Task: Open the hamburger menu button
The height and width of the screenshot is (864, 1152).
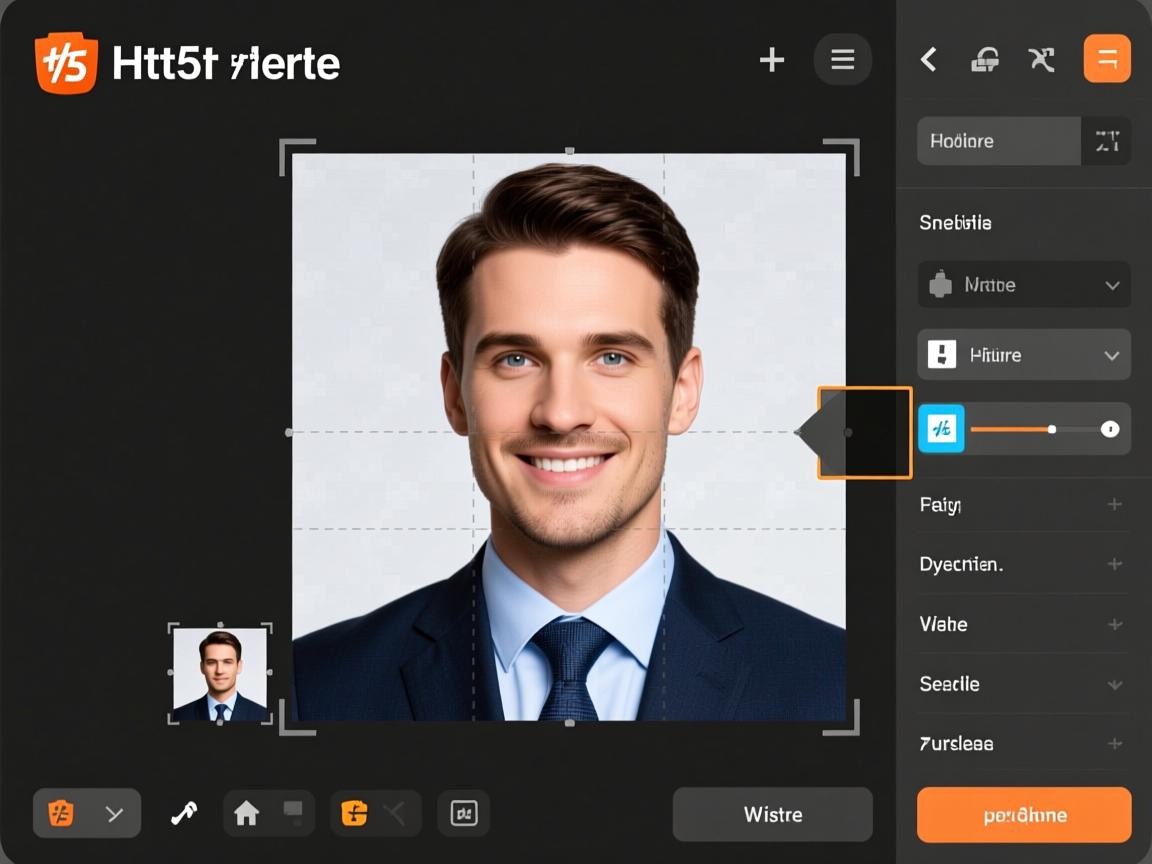Action: (x=842, y=60)
